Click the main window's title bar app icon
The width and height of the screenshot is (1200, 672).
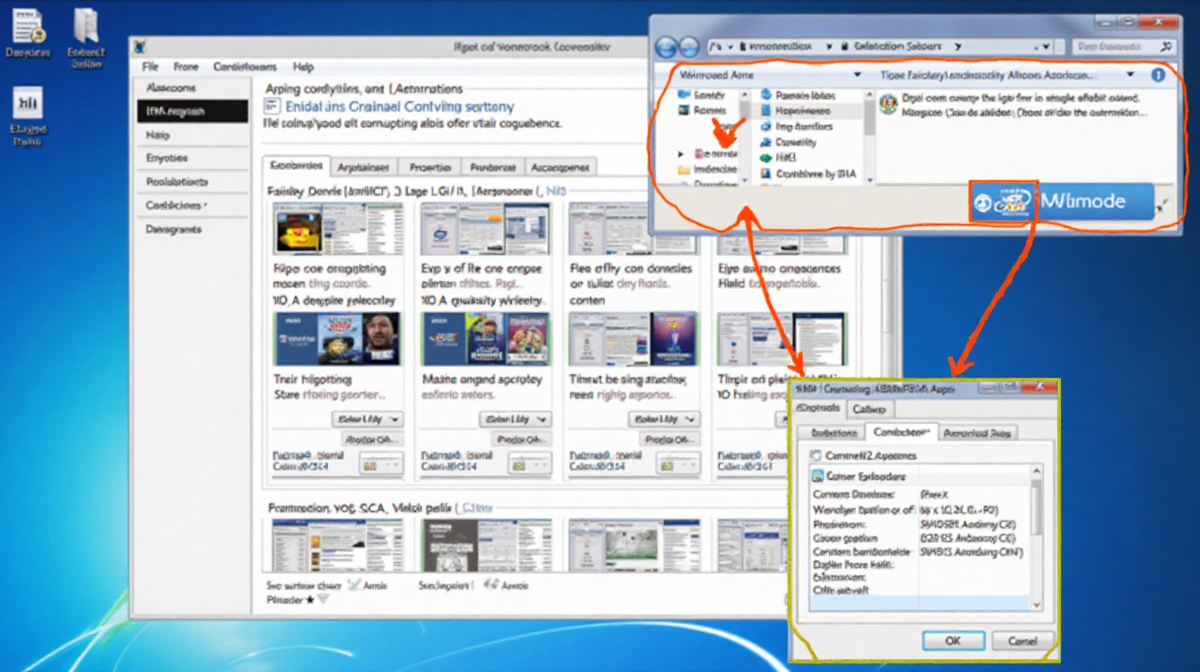click(x=141, y=46)
